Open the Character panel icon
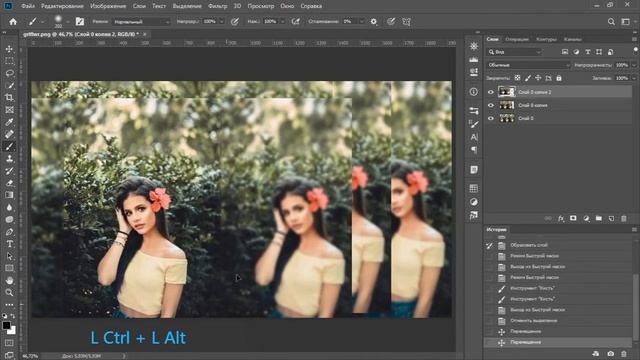The image size is (640, 360). (473, 137)
